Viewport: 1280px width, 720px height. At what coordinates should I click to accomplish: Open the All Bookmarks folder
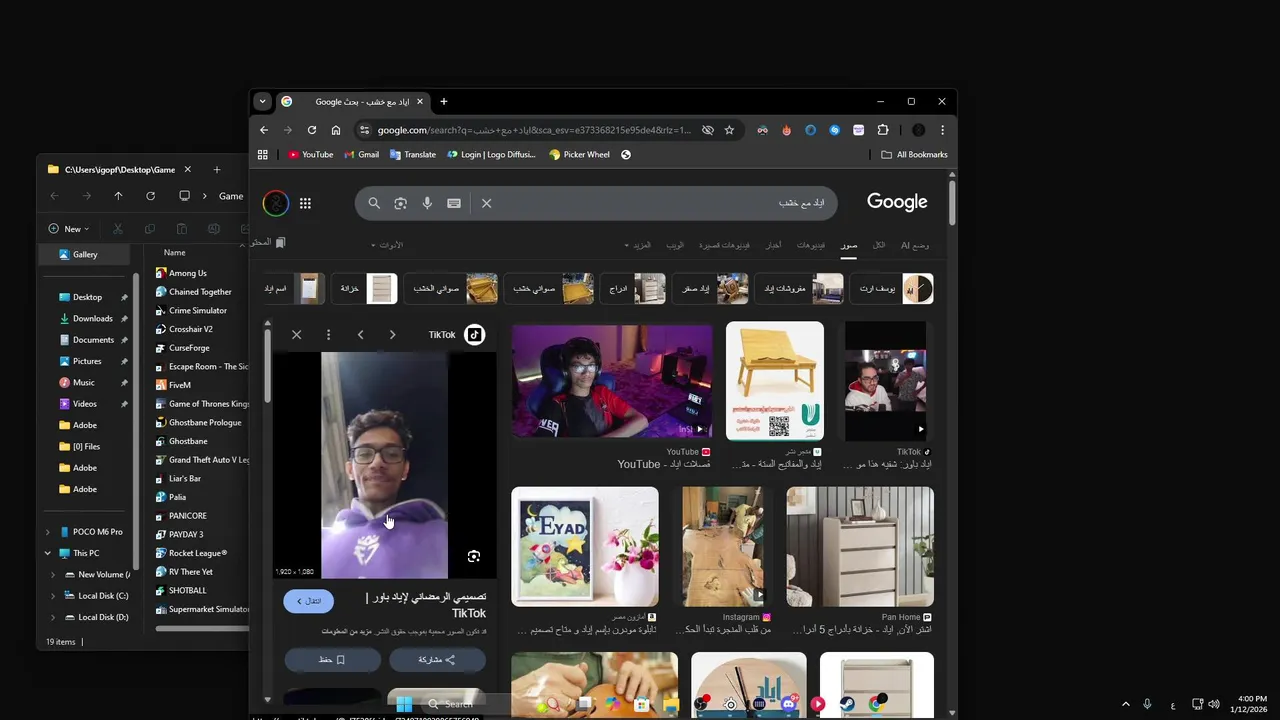[x=914, y=155]
